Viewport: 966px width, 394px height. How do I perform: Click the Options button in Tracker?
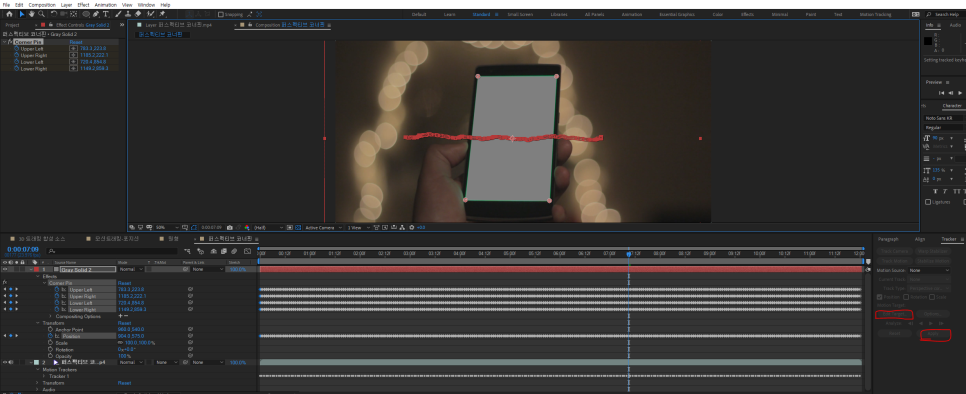pos(932,314)
